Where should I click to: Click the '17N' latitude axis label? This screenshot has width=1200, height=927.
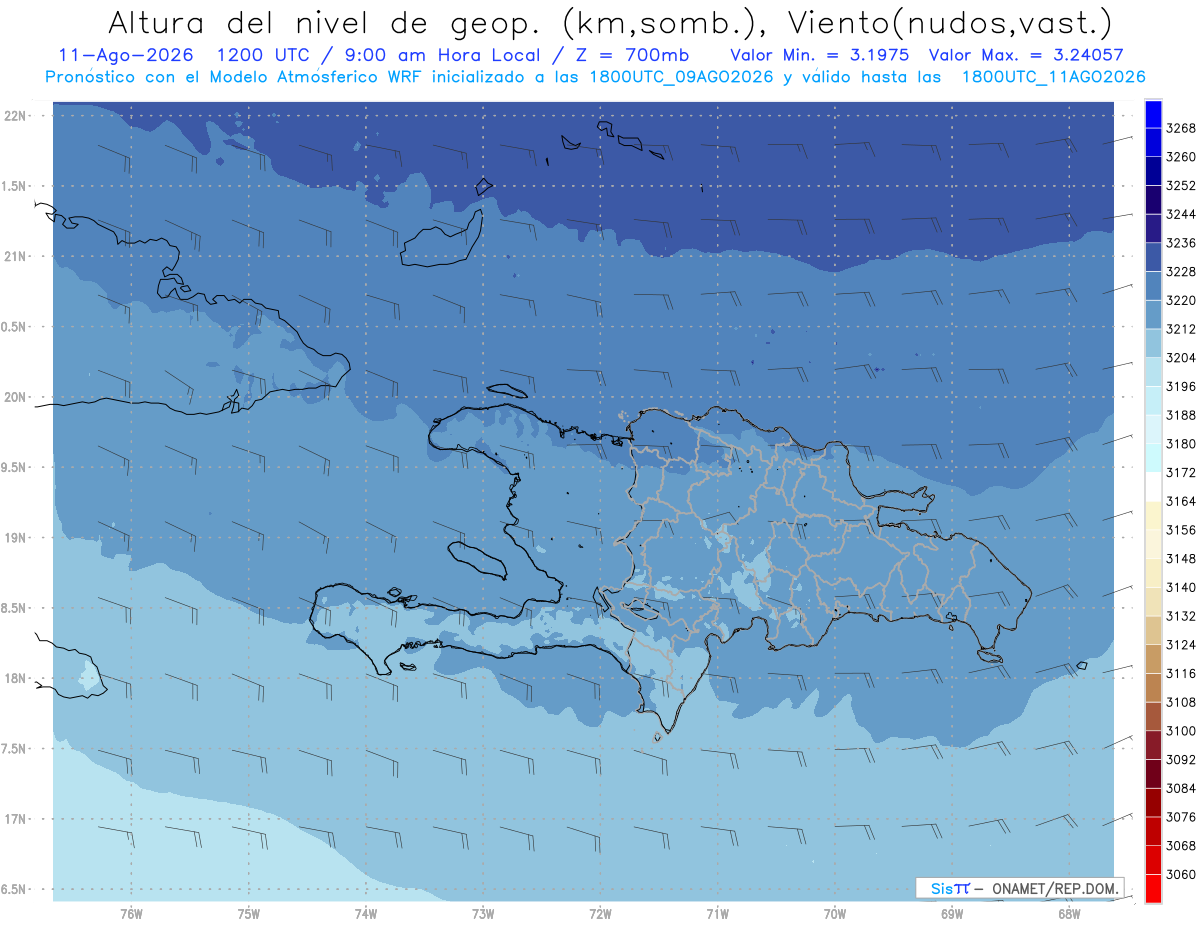click(x=16, y=819)
